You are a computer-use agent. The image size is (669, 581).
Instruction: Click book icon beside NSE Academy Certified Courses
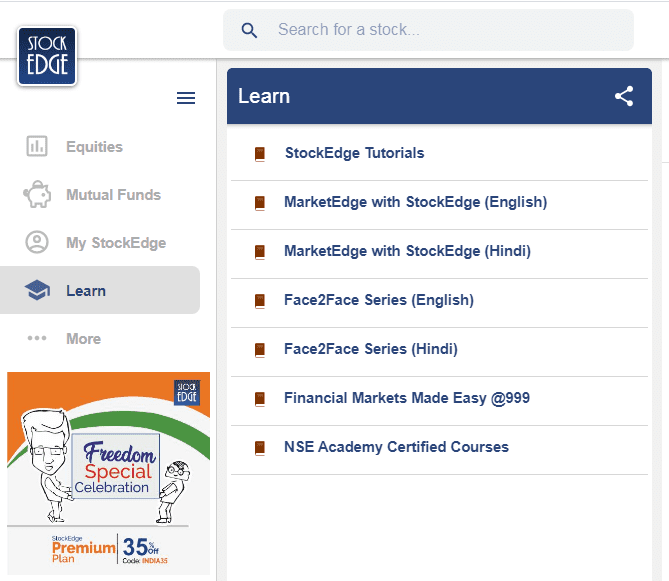[x=260, y=448]
